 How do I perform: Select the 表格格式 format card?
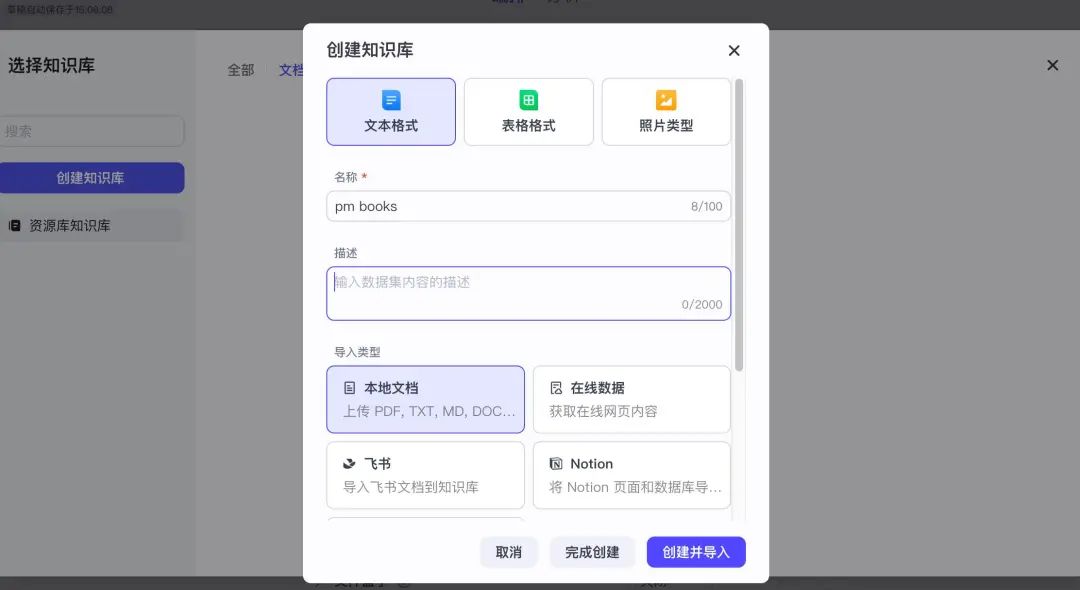tap(528, 111)
